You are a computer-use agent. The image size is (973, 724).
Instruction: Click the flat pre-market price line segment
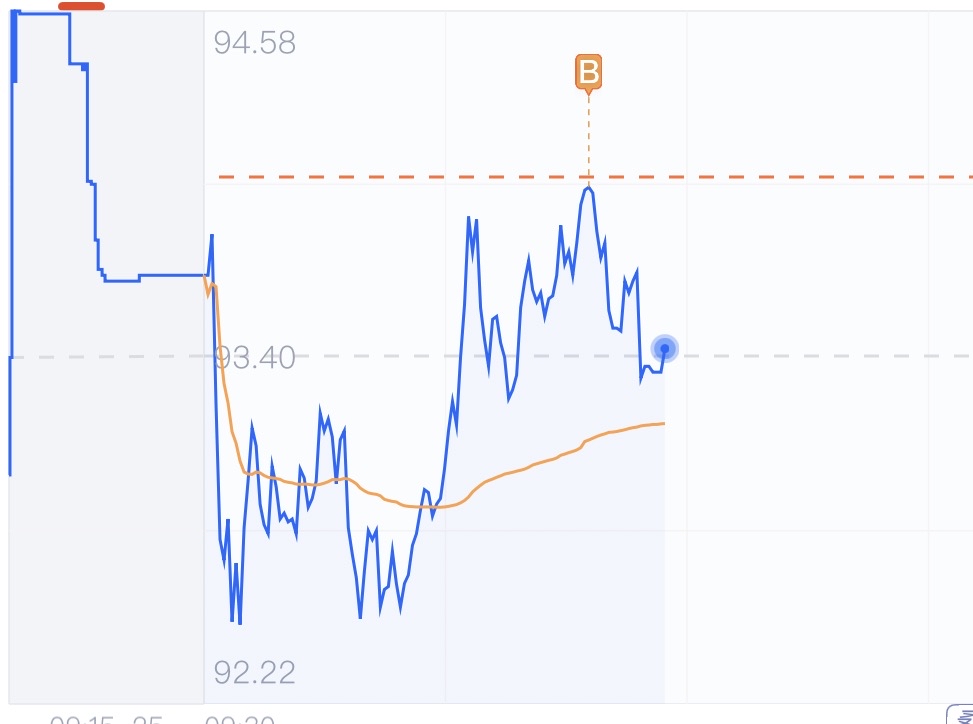coord(170,274)
